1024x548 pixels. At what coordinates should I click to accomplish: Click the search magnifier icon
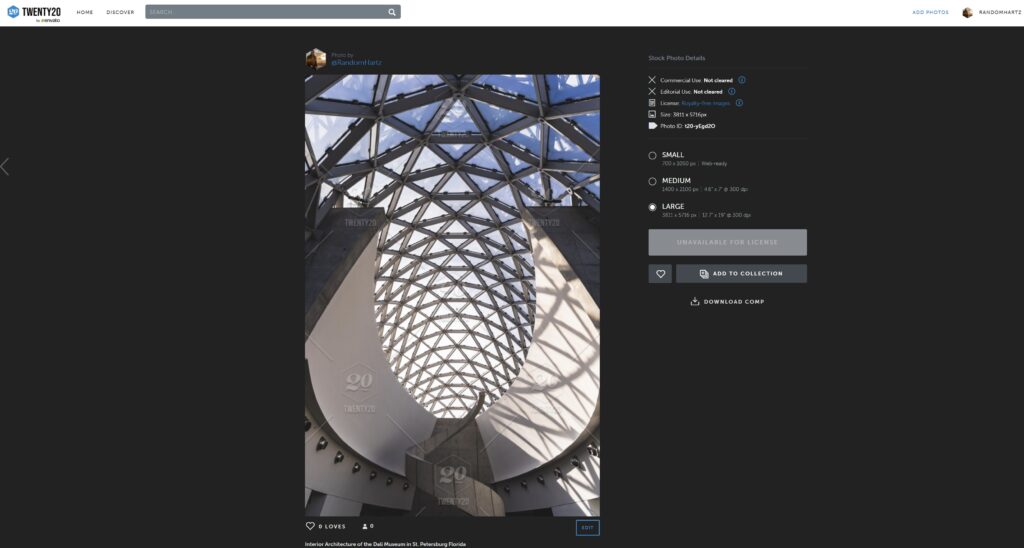click(392, 12)
